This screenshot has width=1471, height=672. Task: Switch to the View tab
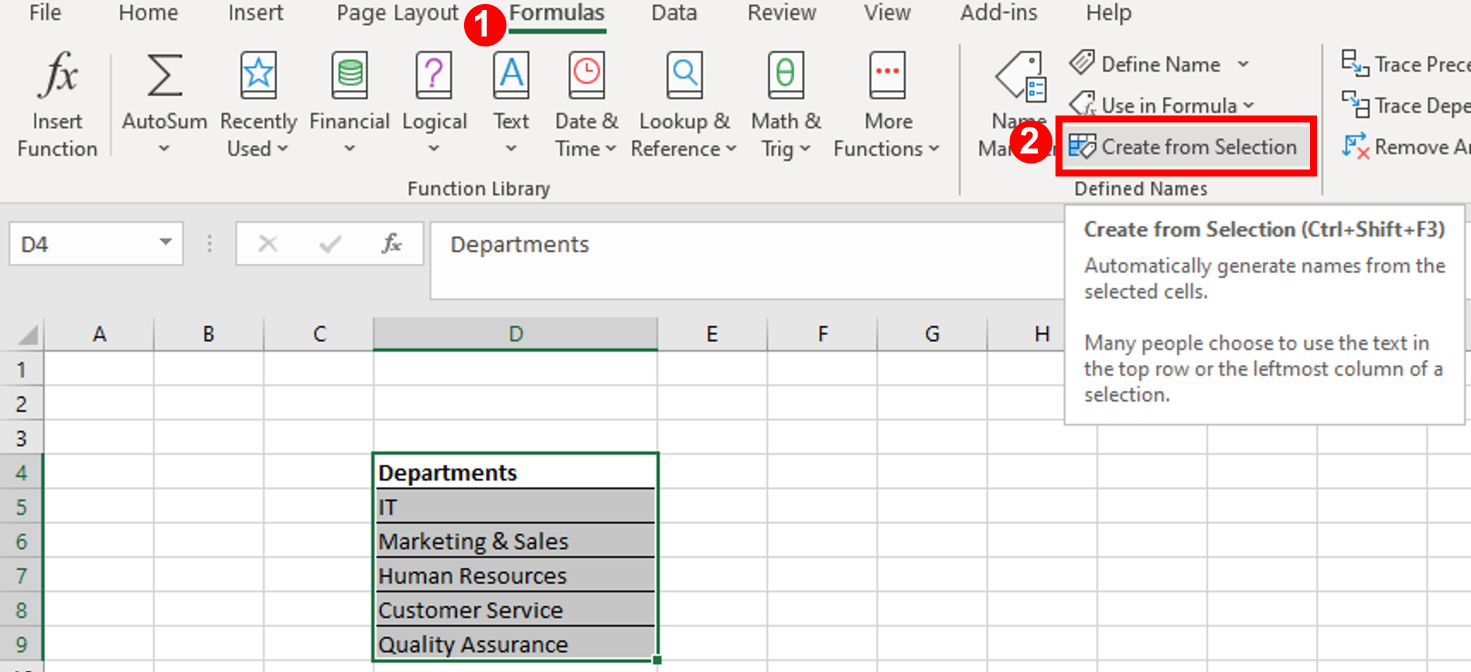(887, 13)
